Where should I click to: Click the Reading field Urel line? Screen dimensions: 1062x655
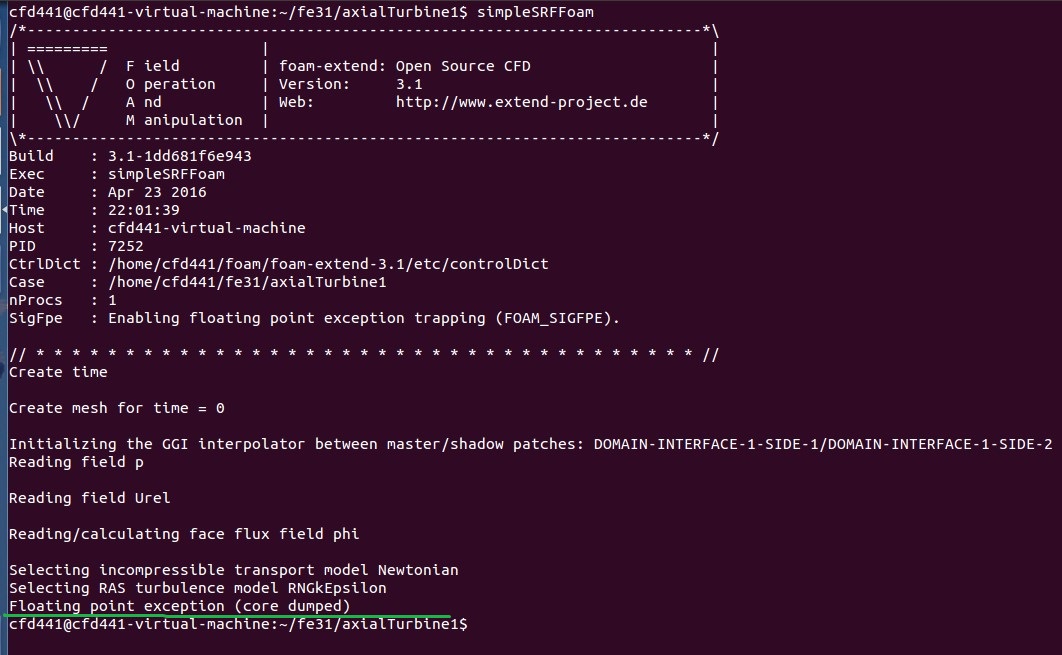tap(89, 499)
